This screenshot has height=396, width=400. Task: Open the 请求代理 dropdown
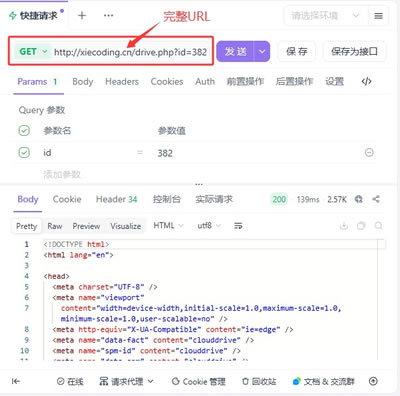pyautogui.click(x=127, y=381)
